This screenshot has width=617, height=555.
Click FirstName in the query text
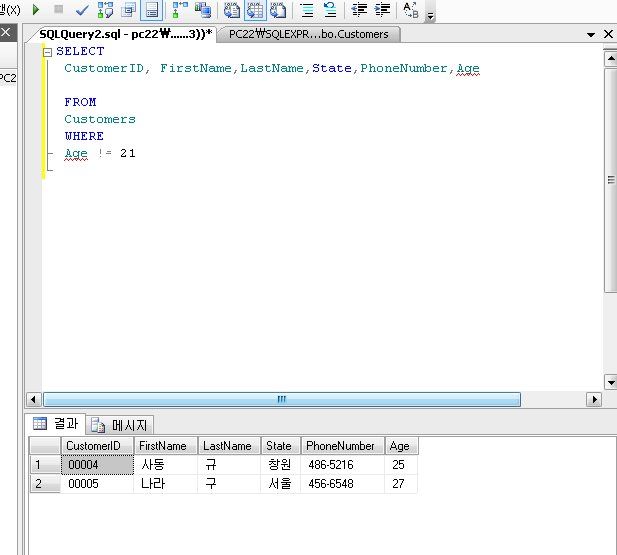click(196, 68)
